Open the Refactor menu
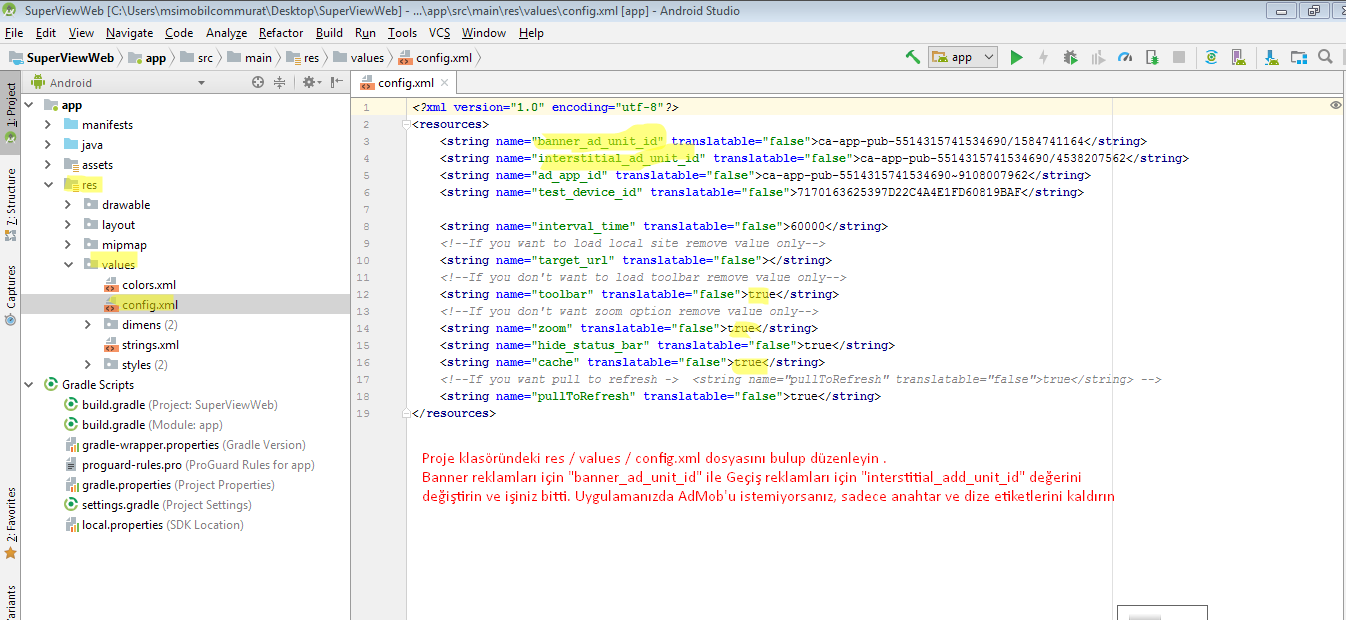Viewport: 1346px width, 620px height. pyautogui.click(x=281, y=33)
